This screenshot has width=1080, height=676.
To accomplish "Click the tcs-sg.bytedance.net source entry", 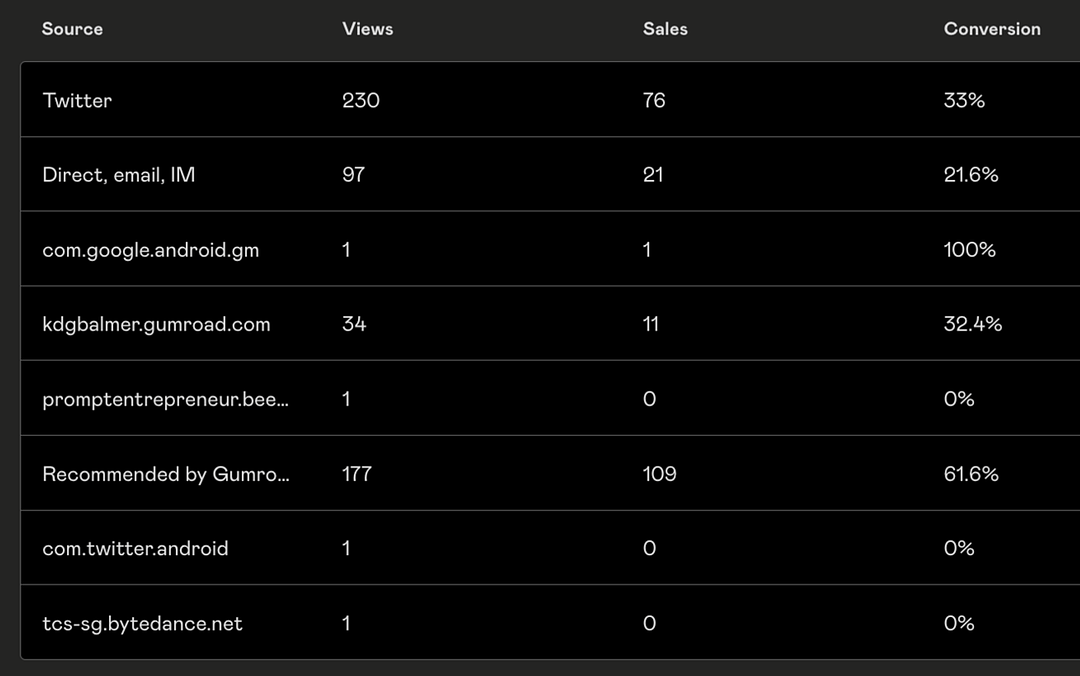I will (x=142, y=623).
